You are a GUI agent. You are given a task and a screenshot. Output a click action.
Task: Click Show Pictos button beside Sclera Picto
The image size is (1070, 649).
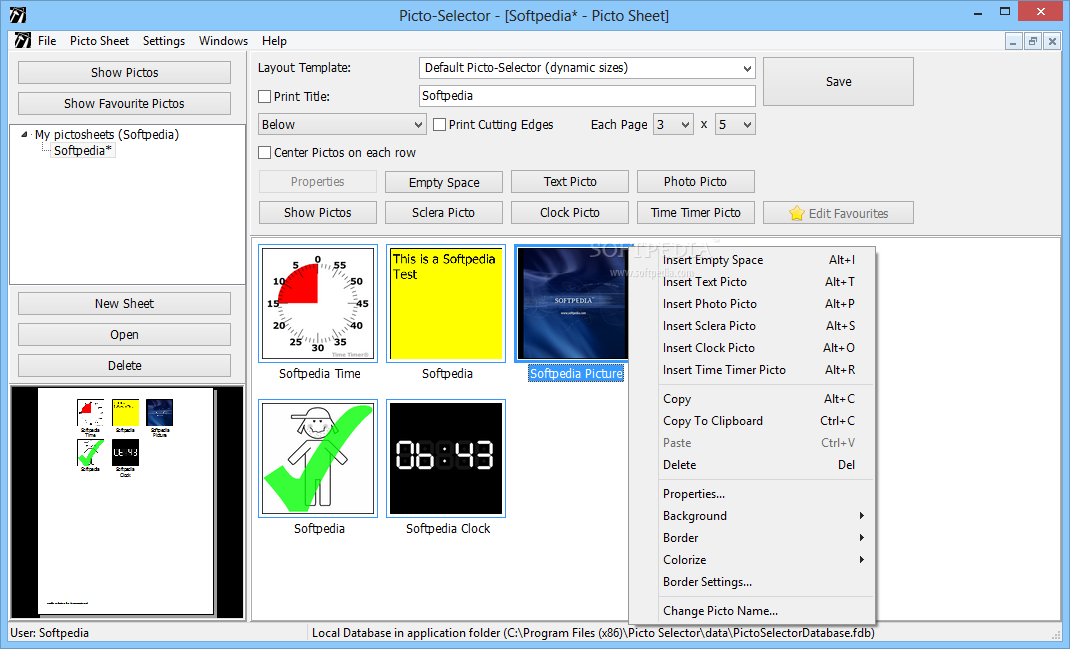point(317,212)
